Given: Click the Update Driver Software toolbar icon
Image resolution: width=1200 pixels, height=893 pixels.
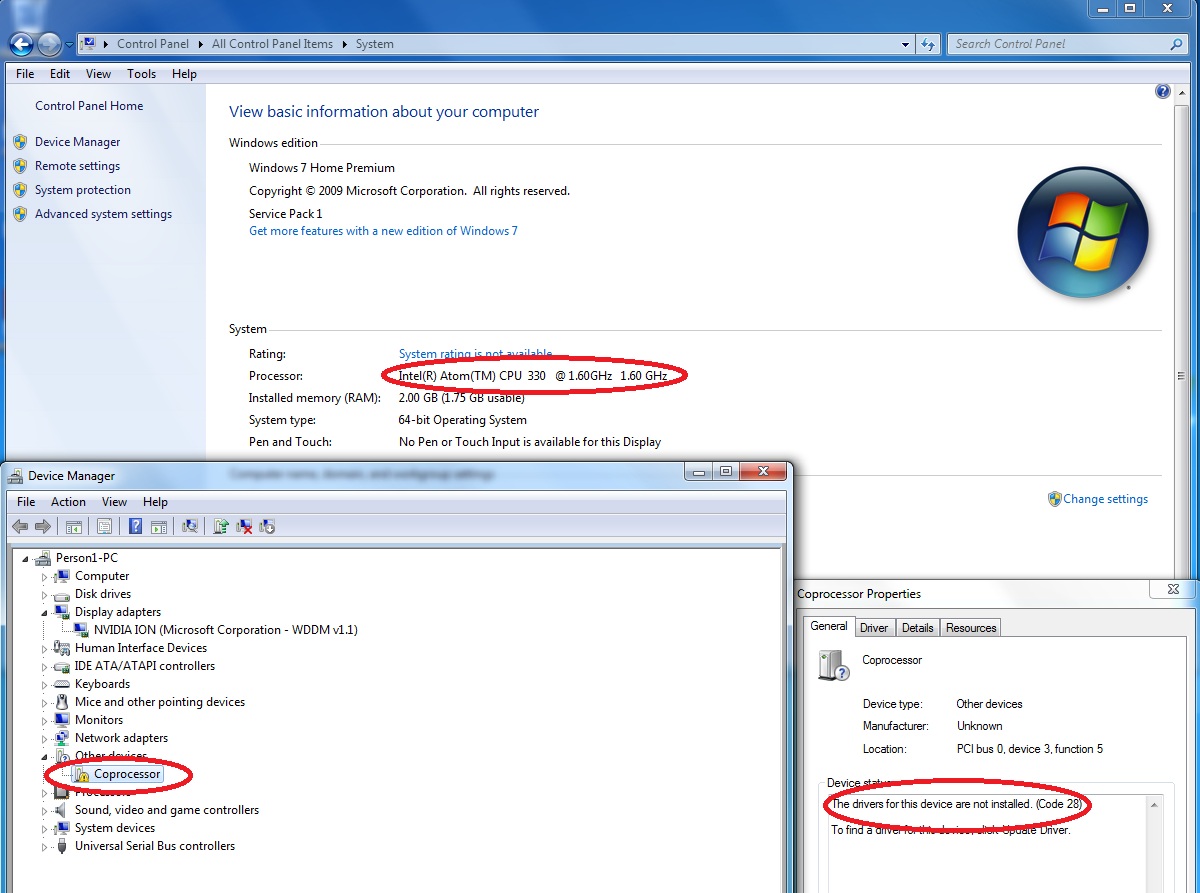Looking at the screenshot, I should click(221, 526).
